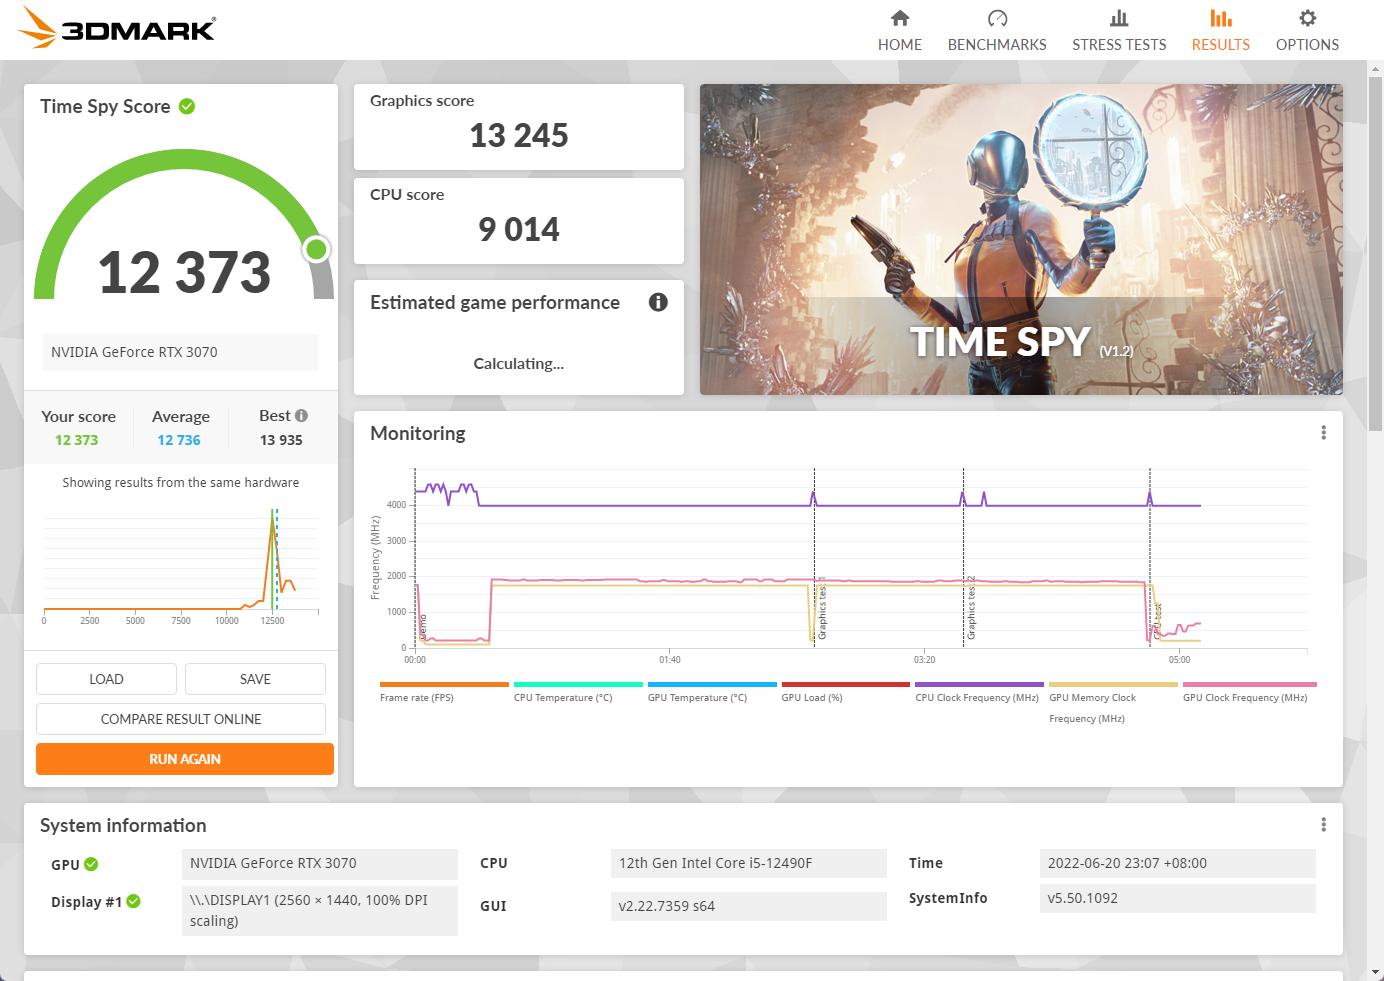Click info icon next to Best score

302,416
